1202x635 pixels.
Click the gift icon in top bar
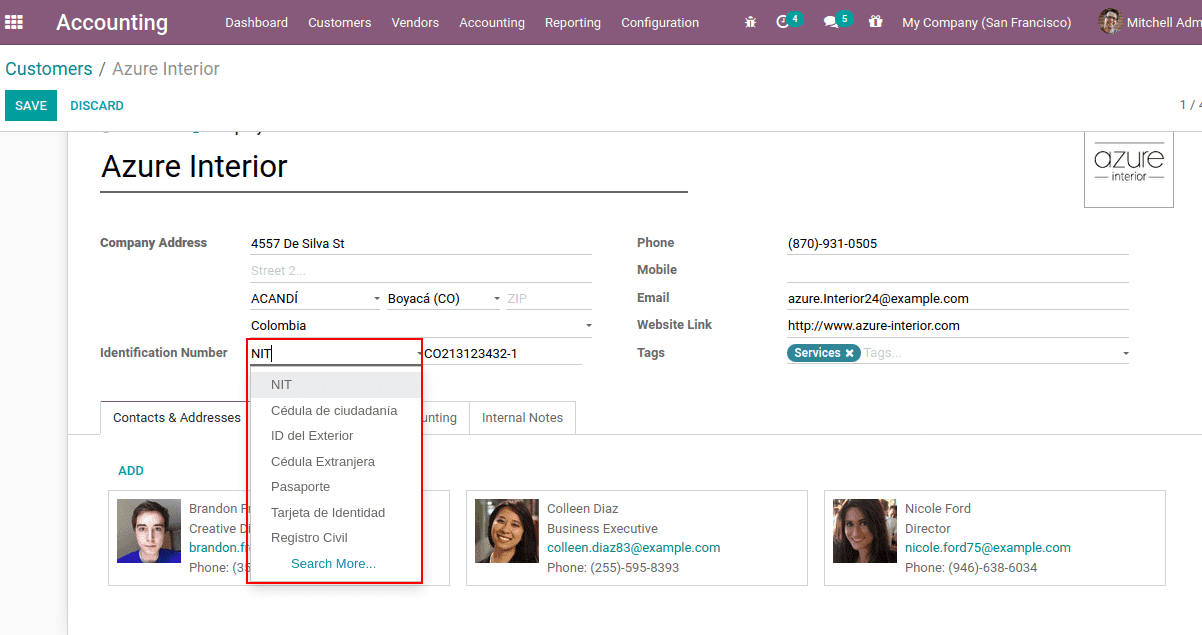tap(876, 21)
